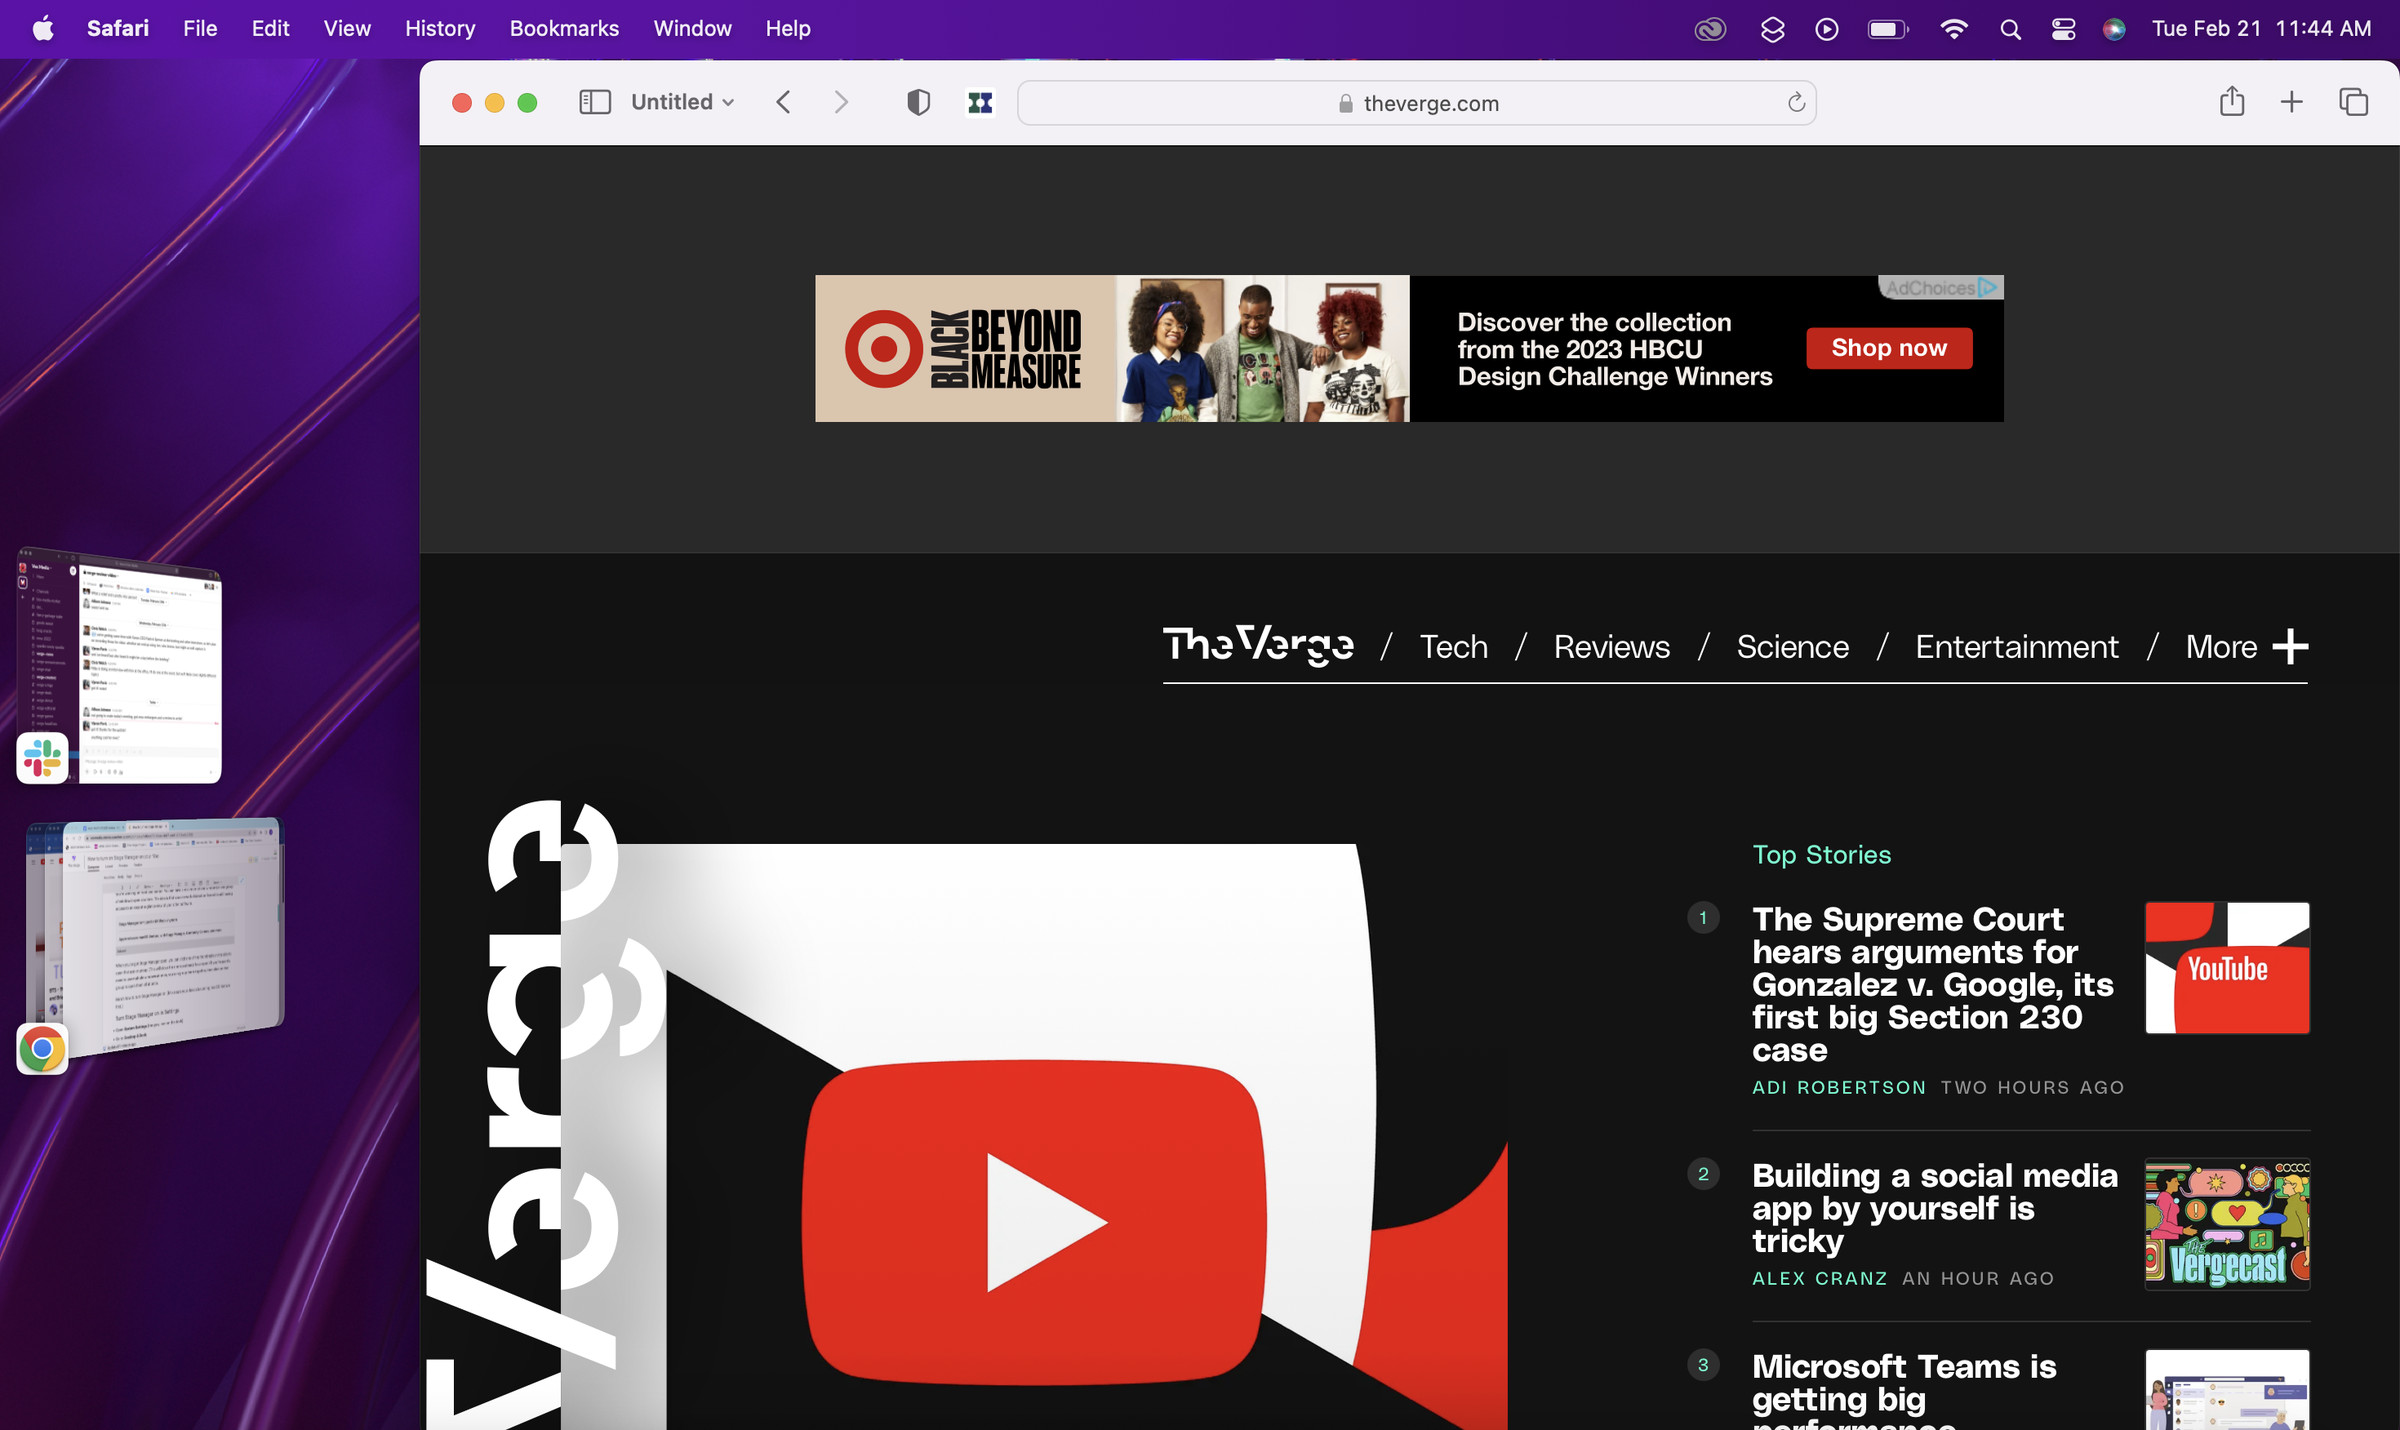The width and height of the screenshot is (2400, 1430).
Task: Go back to the previous page
Action: [x=784, y=102]
